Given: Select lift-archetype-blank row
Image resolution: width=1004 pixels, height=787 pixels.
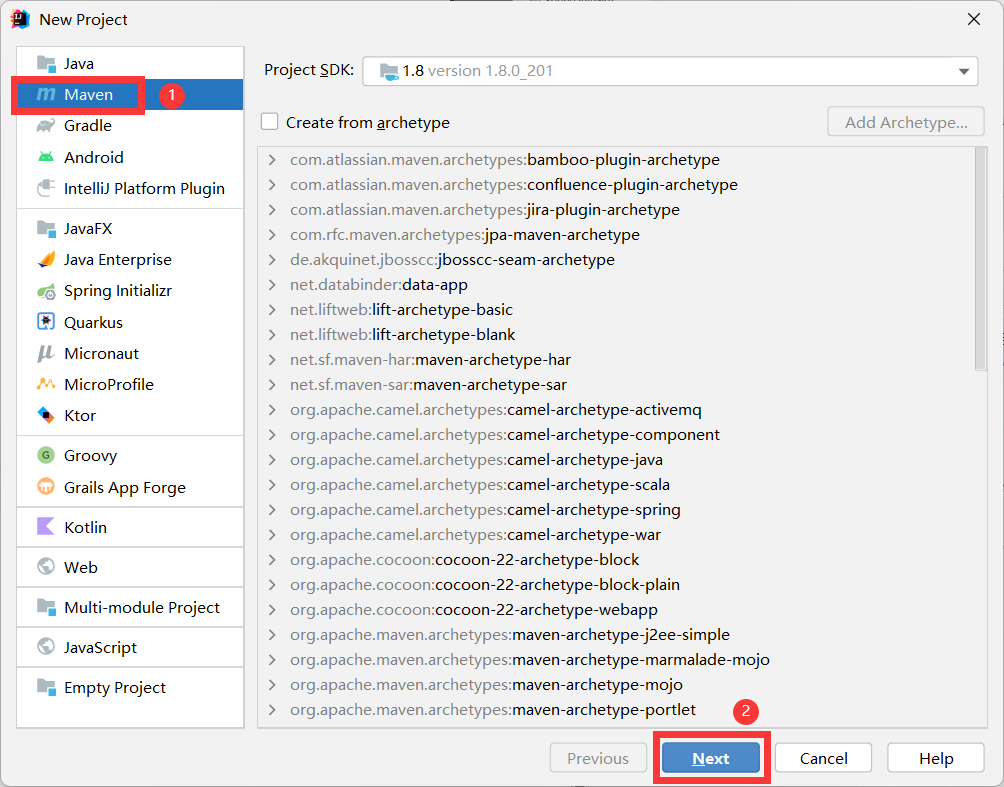Looking at the screenshot, I should (617, 334).
